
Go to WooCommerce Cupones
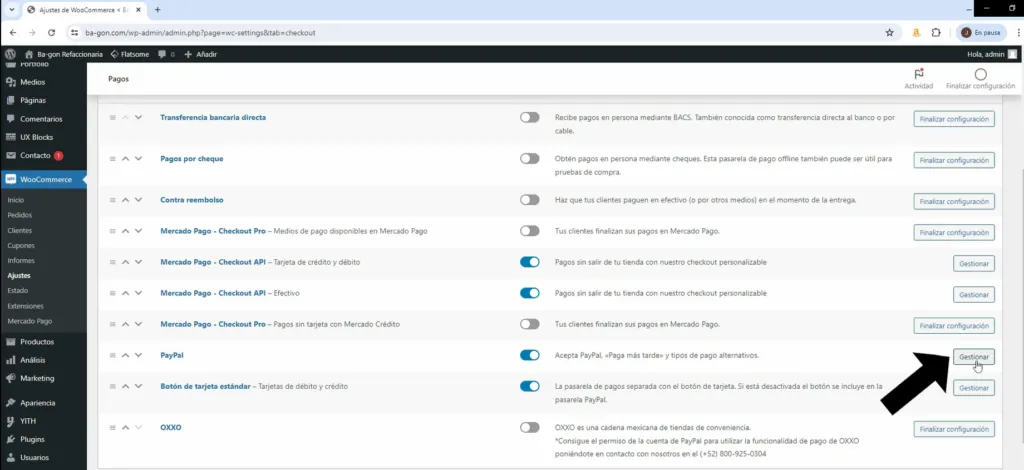coord(21,245)
